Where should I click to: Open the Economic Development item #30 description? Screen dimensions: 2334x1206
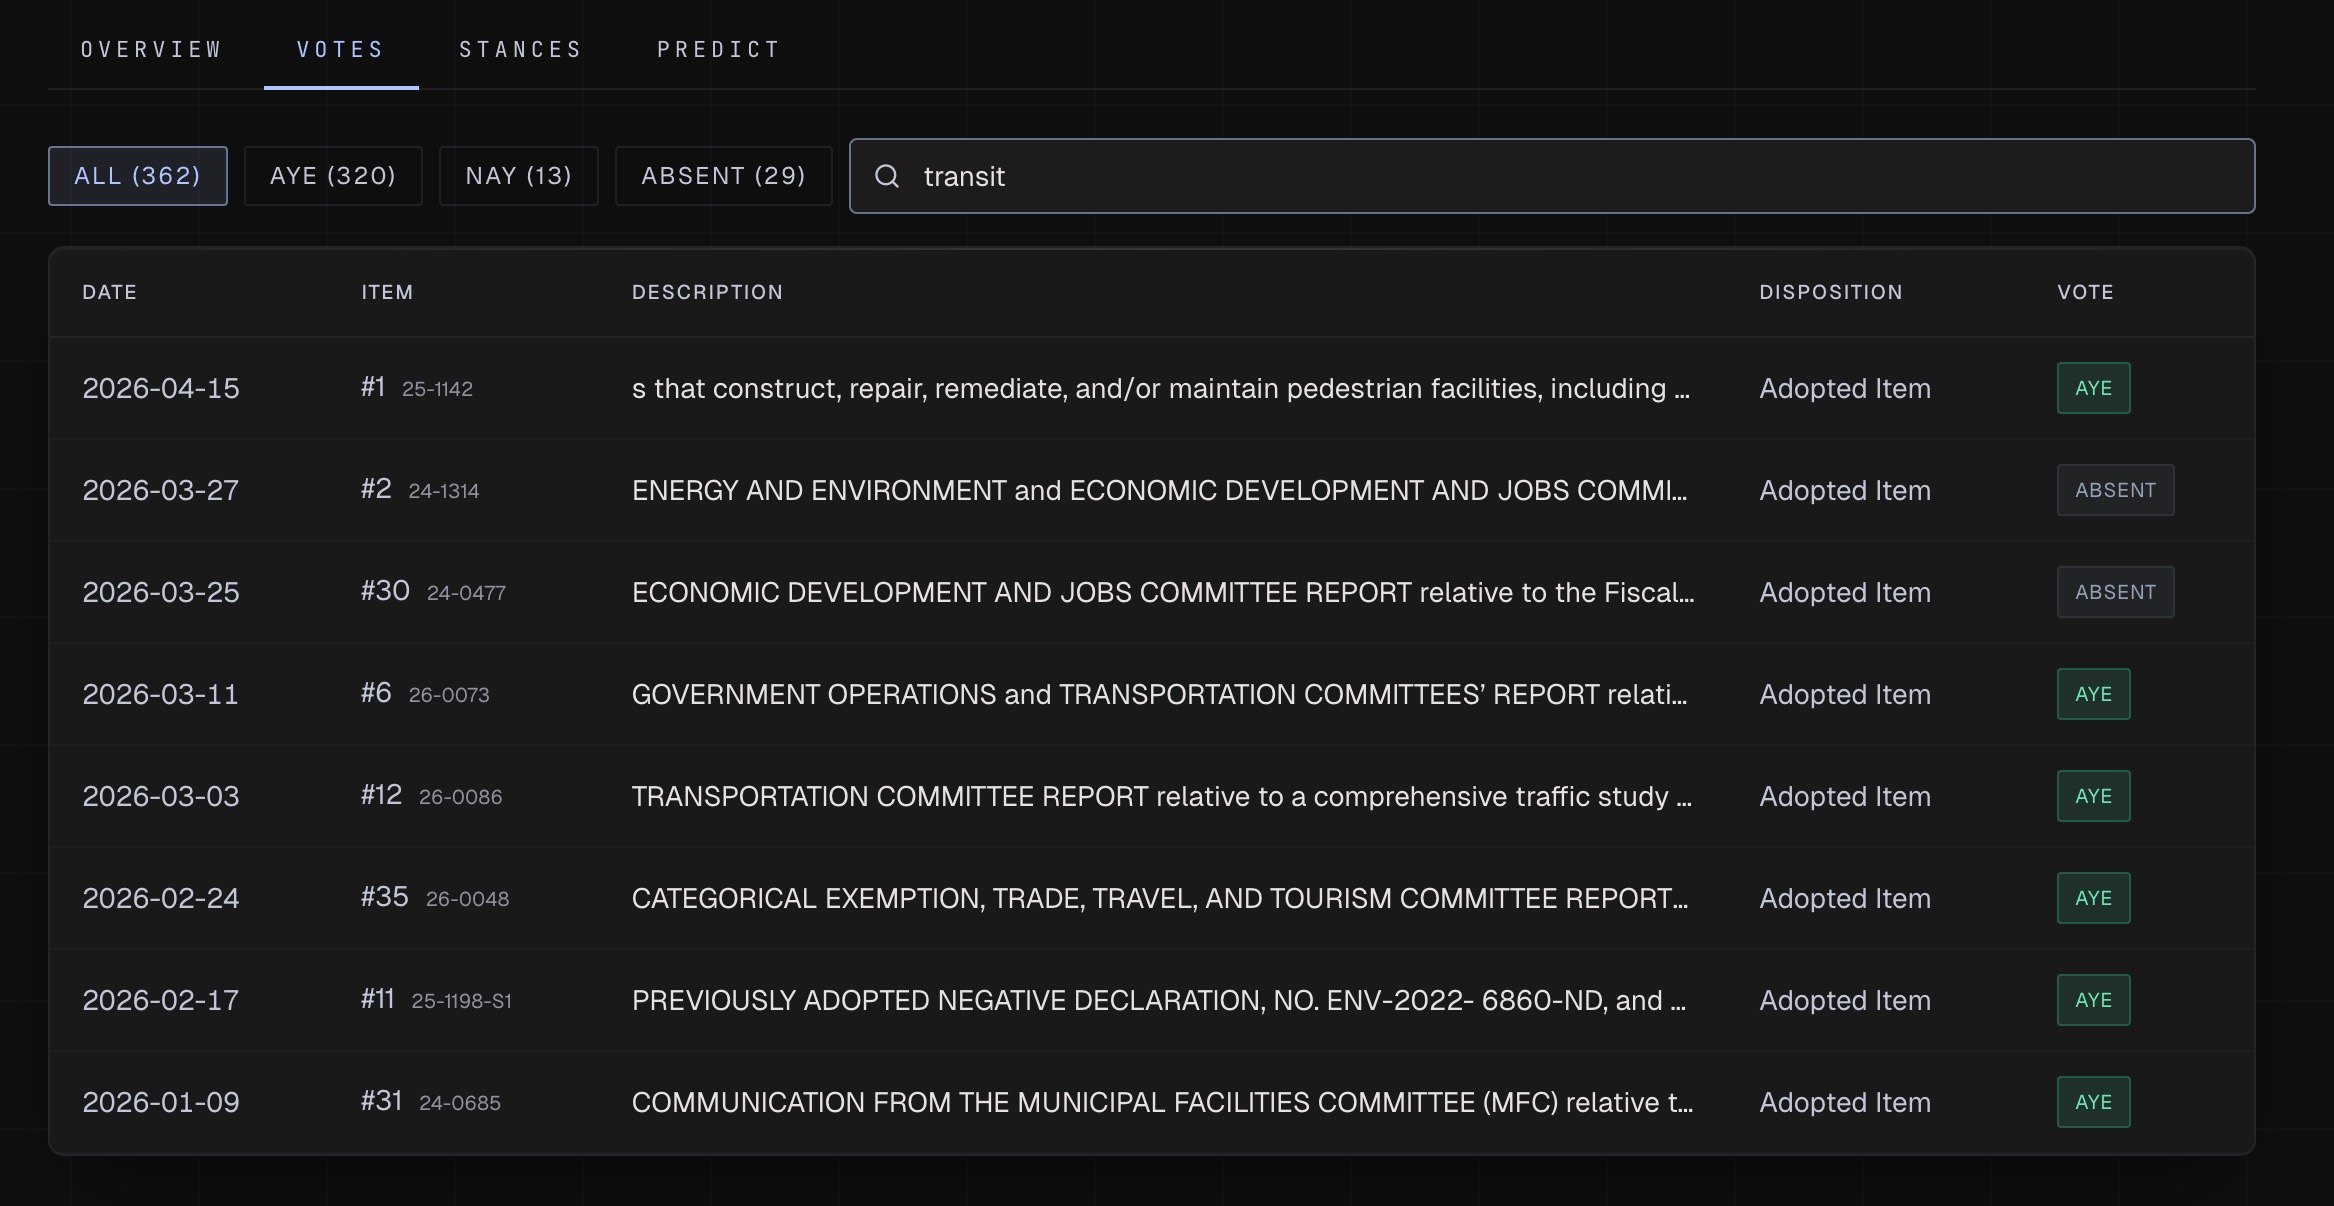tap(1162, 592)
